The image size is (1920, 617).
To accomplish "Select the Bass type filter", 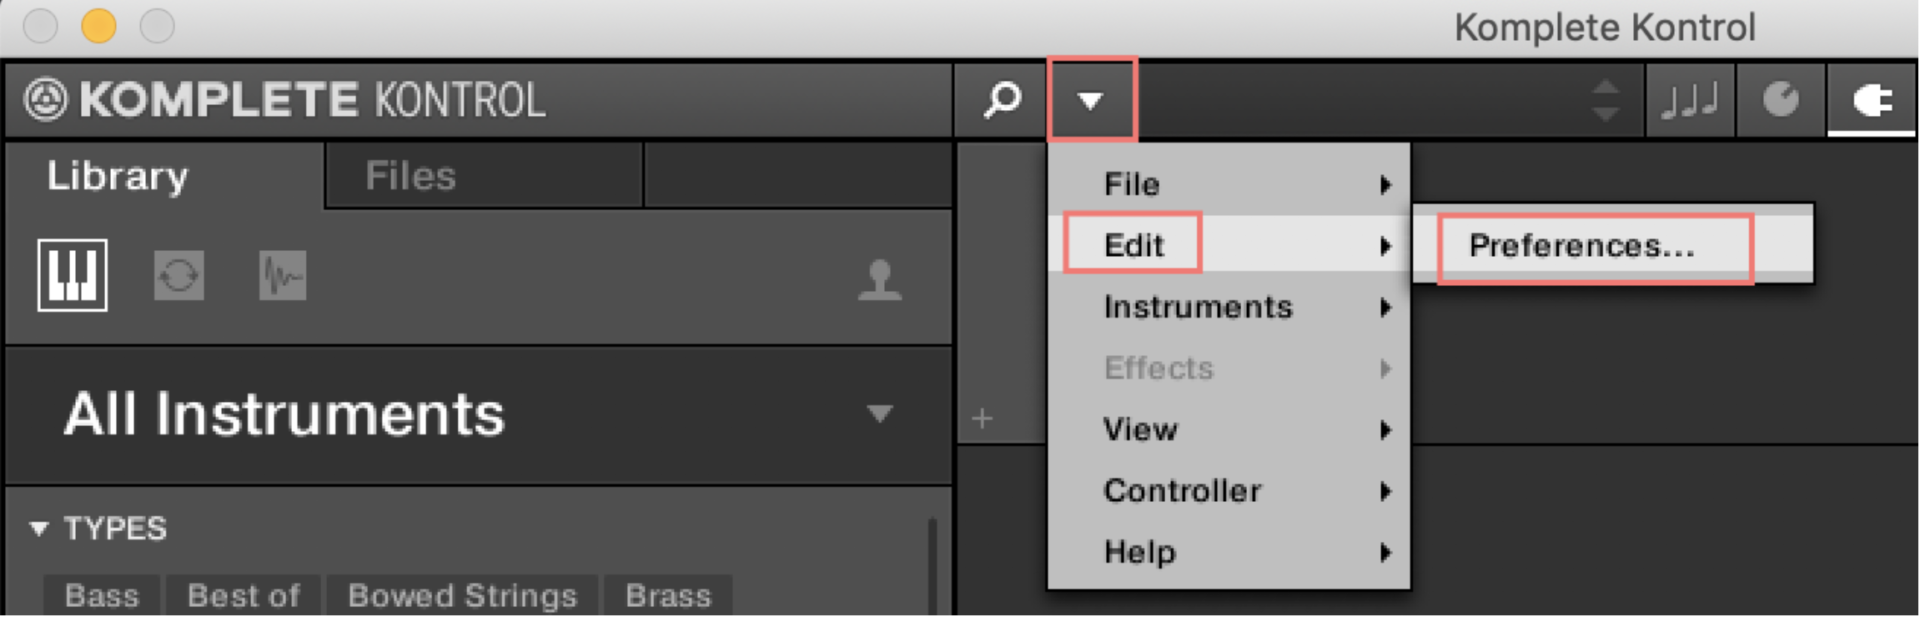I will click(100, 596).
